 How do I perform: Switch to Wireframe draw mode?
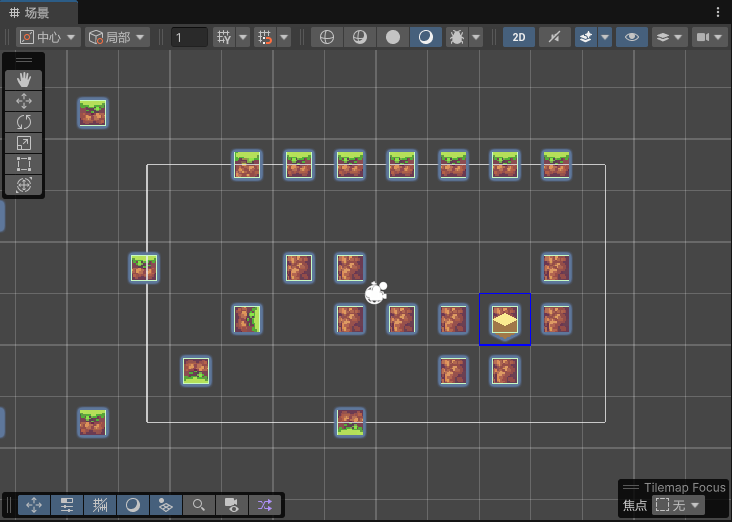[327, 37]
